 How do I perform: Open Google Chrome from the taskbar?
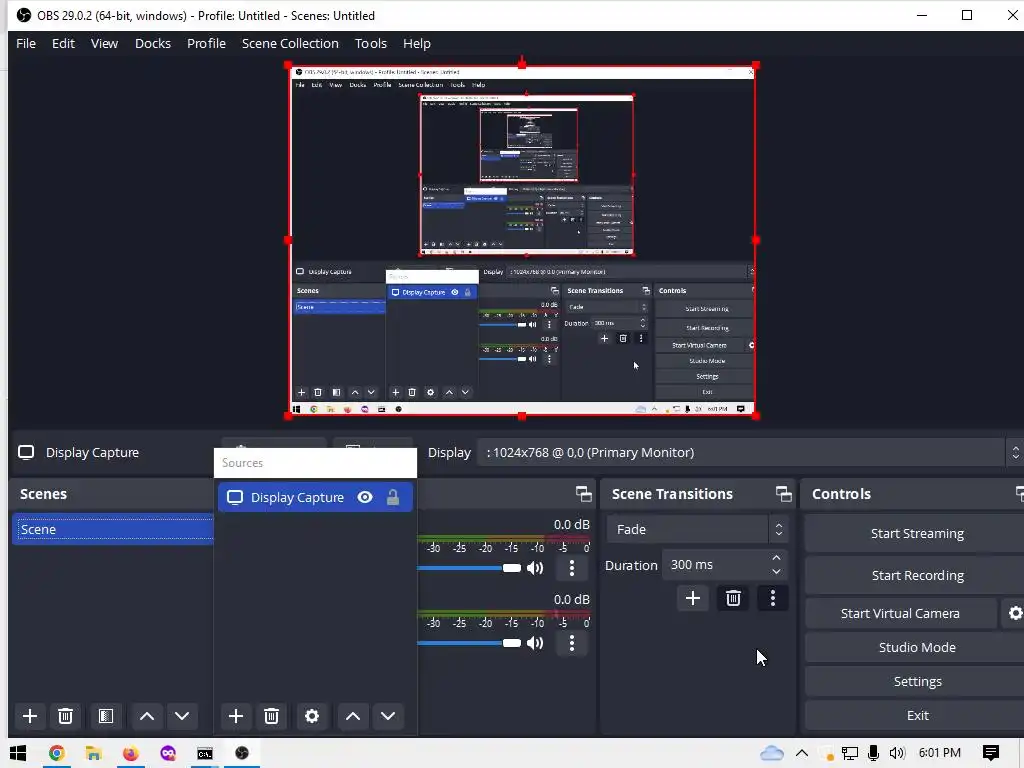point(57,753)
